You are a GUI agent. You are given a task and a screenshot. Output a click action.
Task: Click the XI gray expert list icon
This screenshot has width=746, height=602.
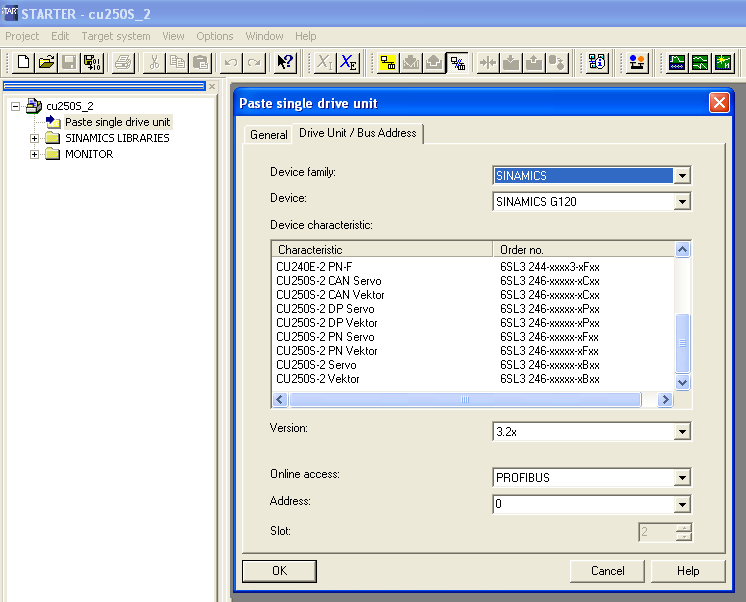pyautogui.click(x=325, y=62)
